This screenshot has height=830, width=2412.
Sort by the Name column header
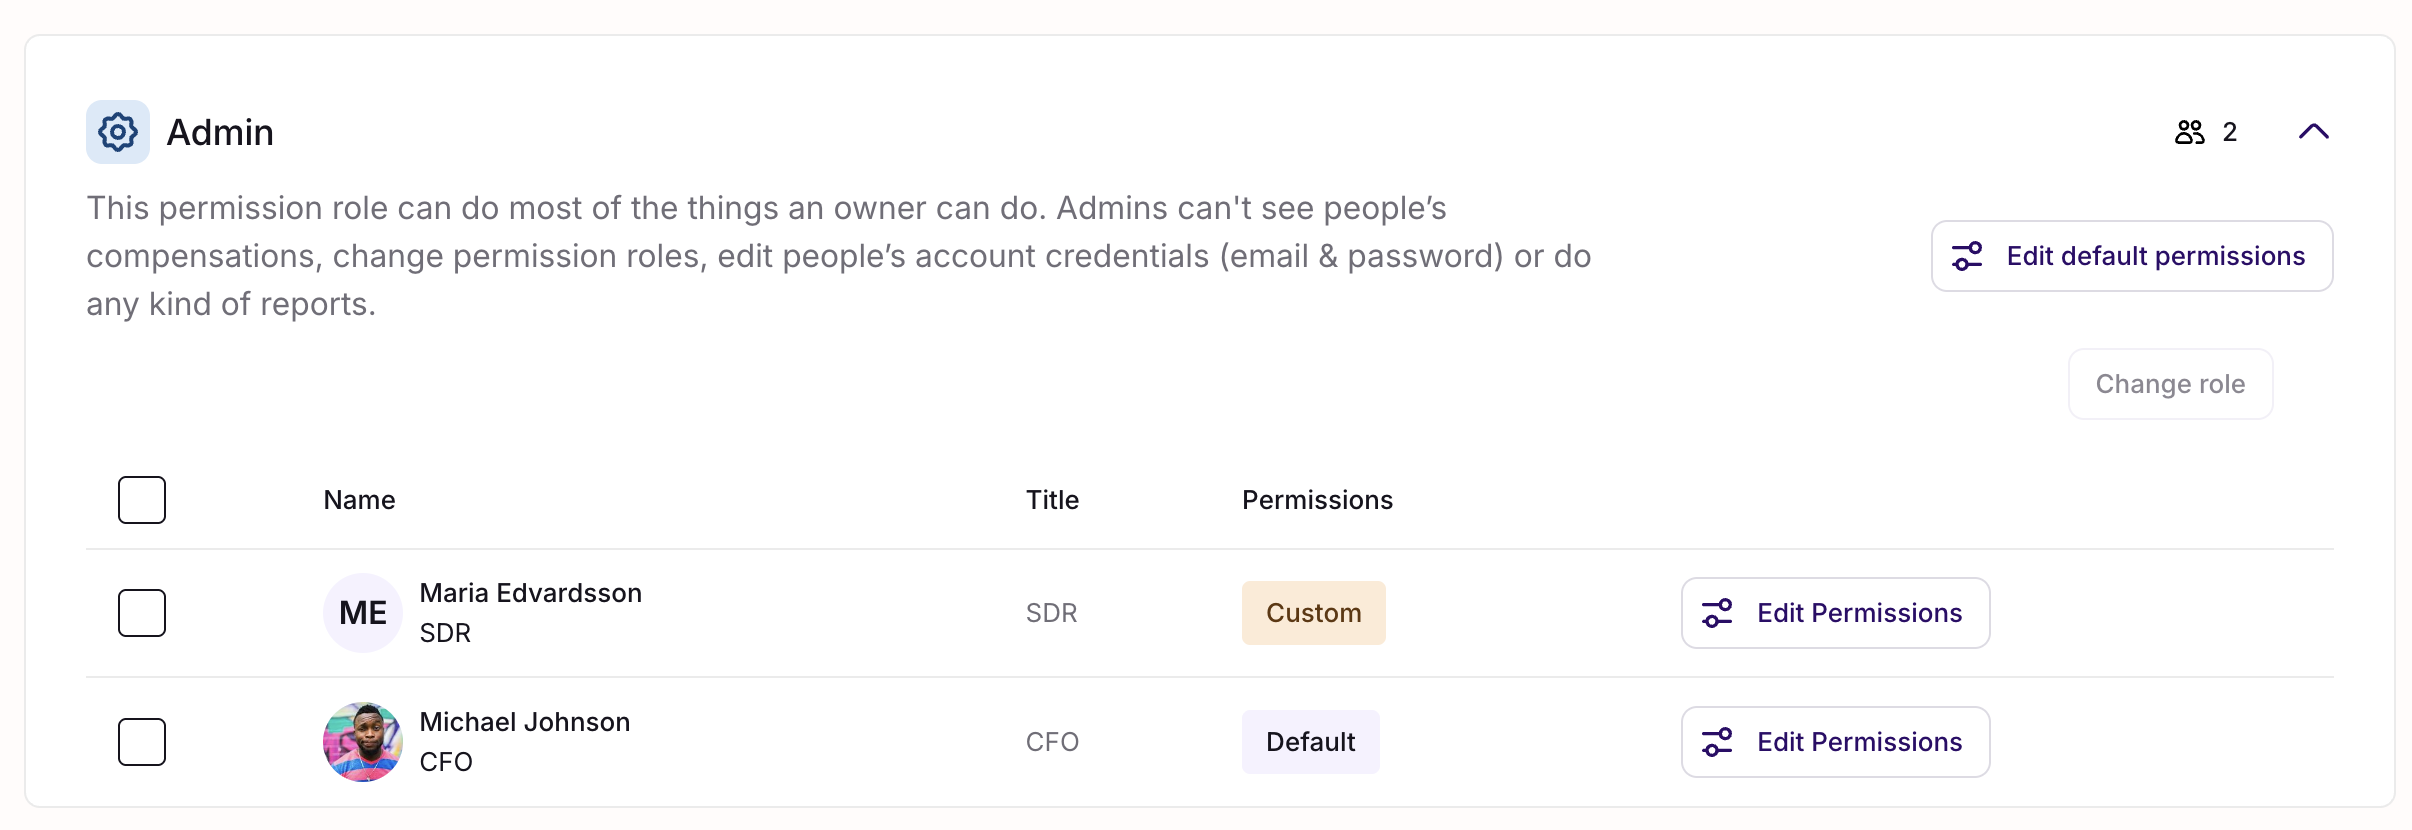[x=359, y=500]
